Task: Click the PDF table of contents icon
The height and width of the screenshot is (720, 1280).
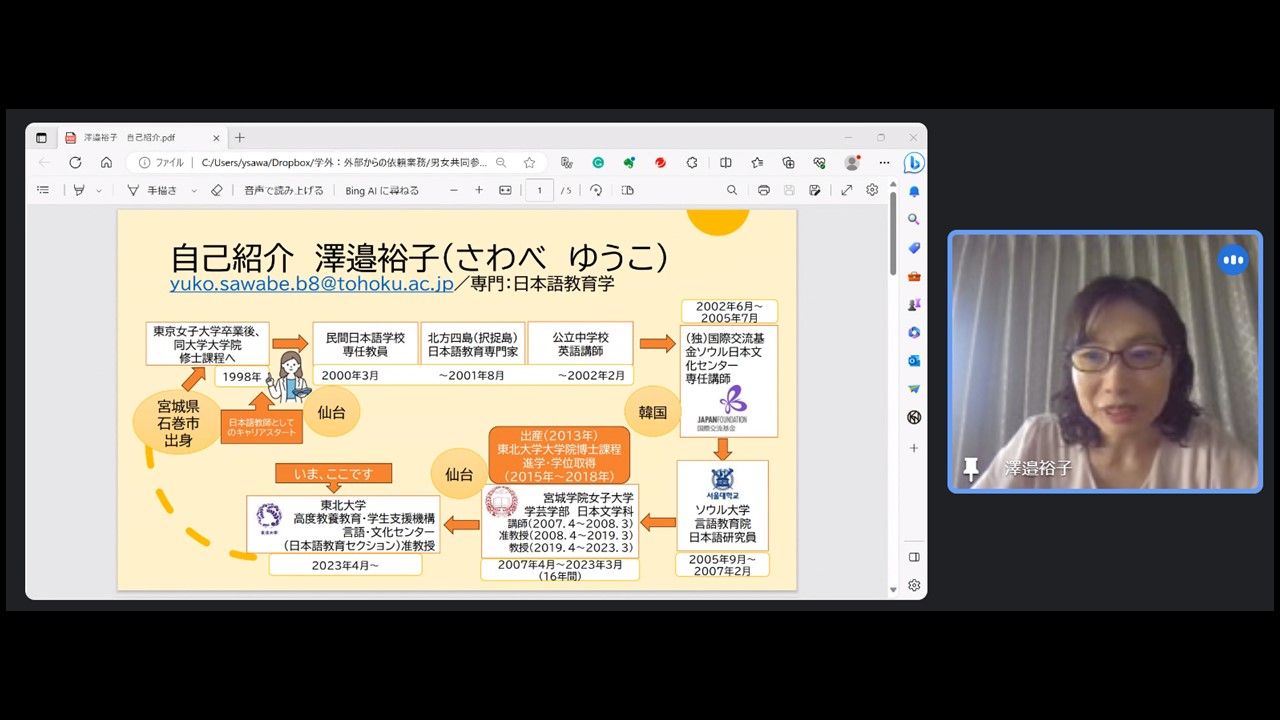Action: tap(43, 190)
